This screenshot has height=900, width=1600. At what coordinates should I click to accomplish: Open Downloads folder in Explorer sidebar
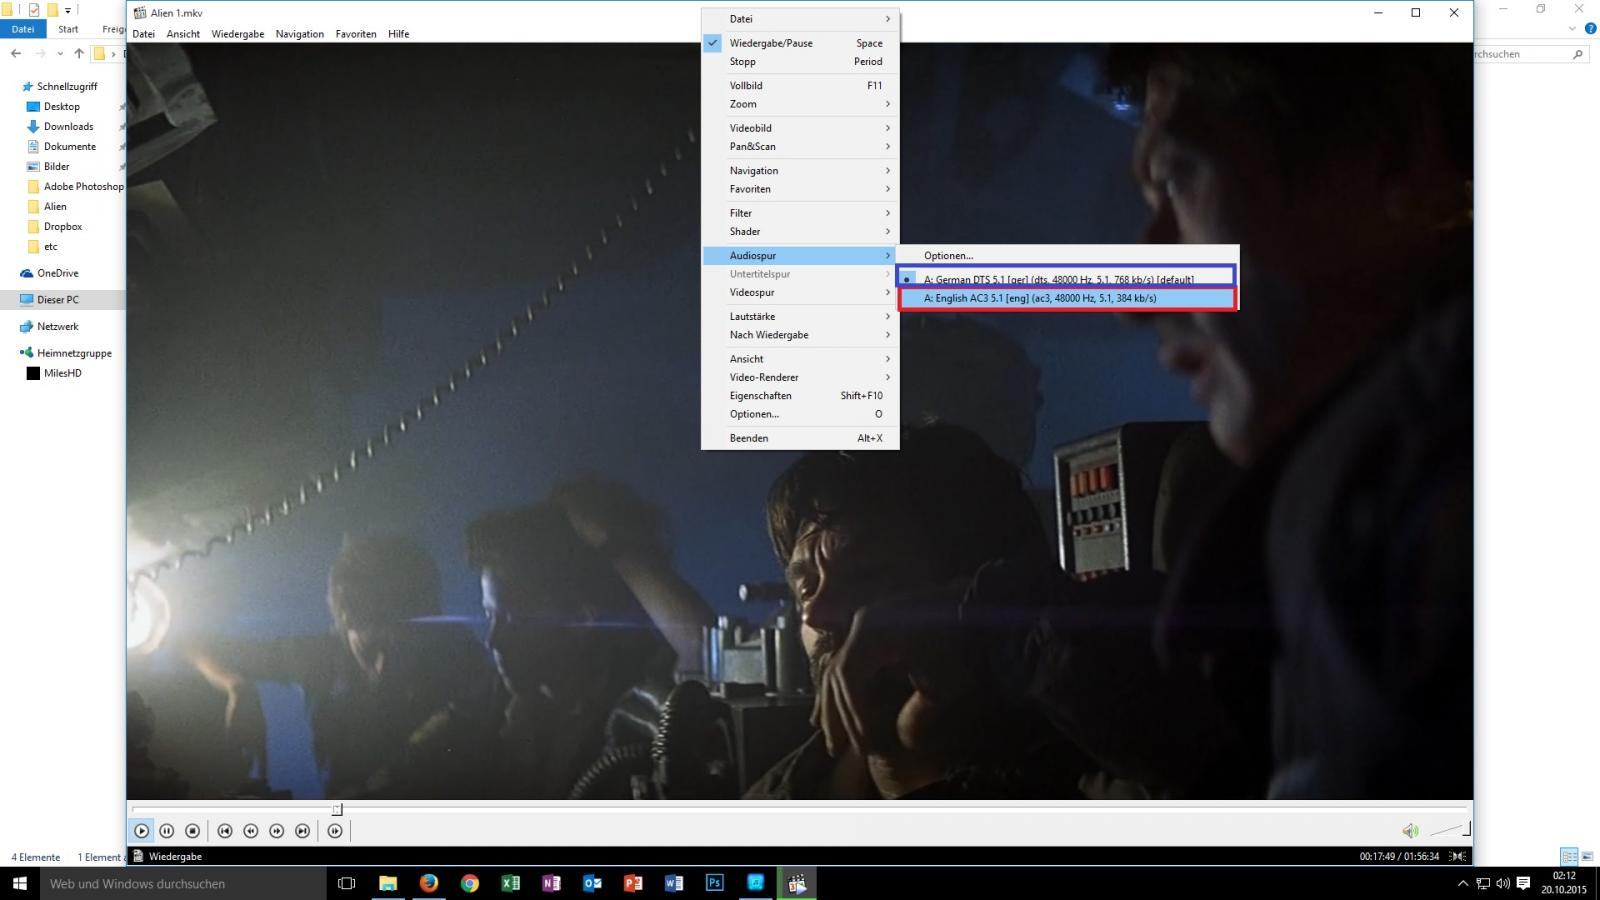(68, 126)
